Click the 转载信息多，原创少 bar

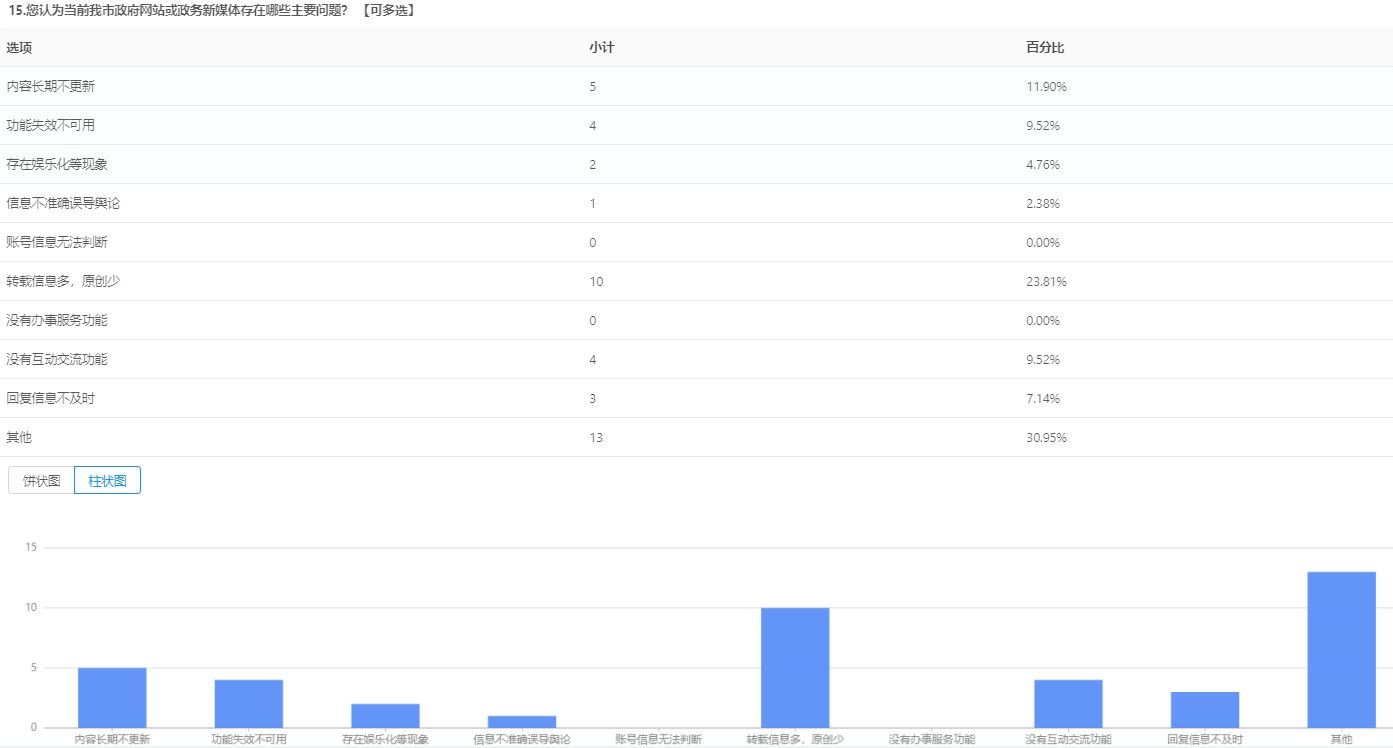click(x=795, y=667)
